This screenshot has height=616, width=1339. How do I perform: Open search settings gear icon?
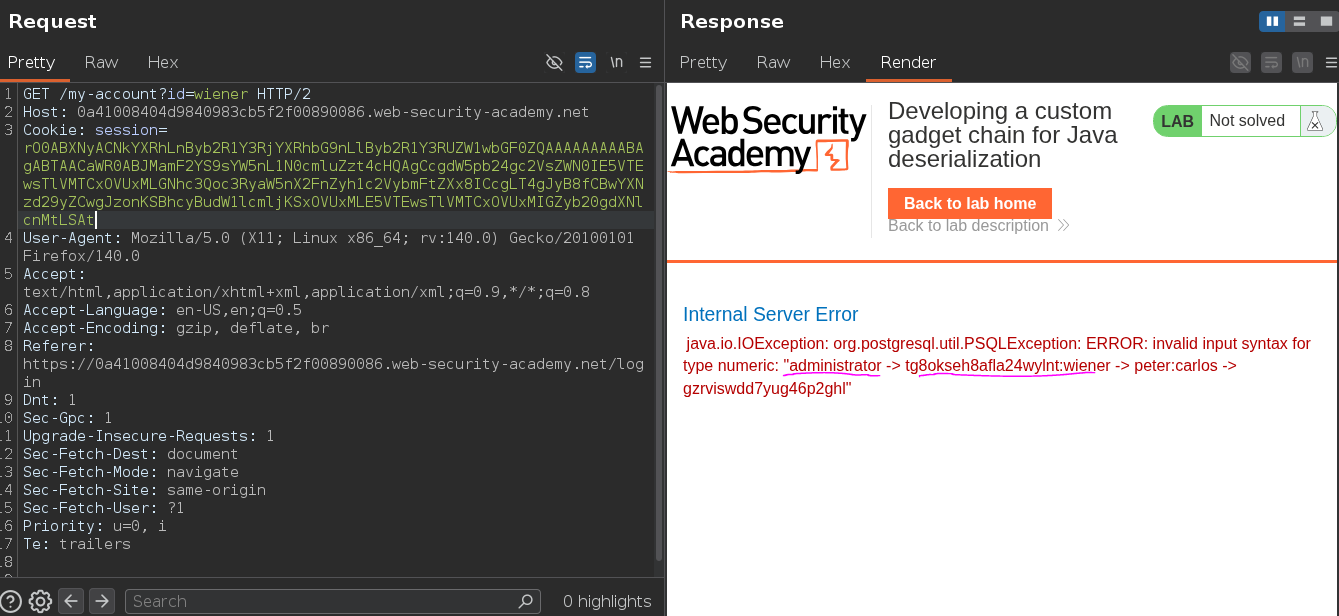(x=40, y=601)
